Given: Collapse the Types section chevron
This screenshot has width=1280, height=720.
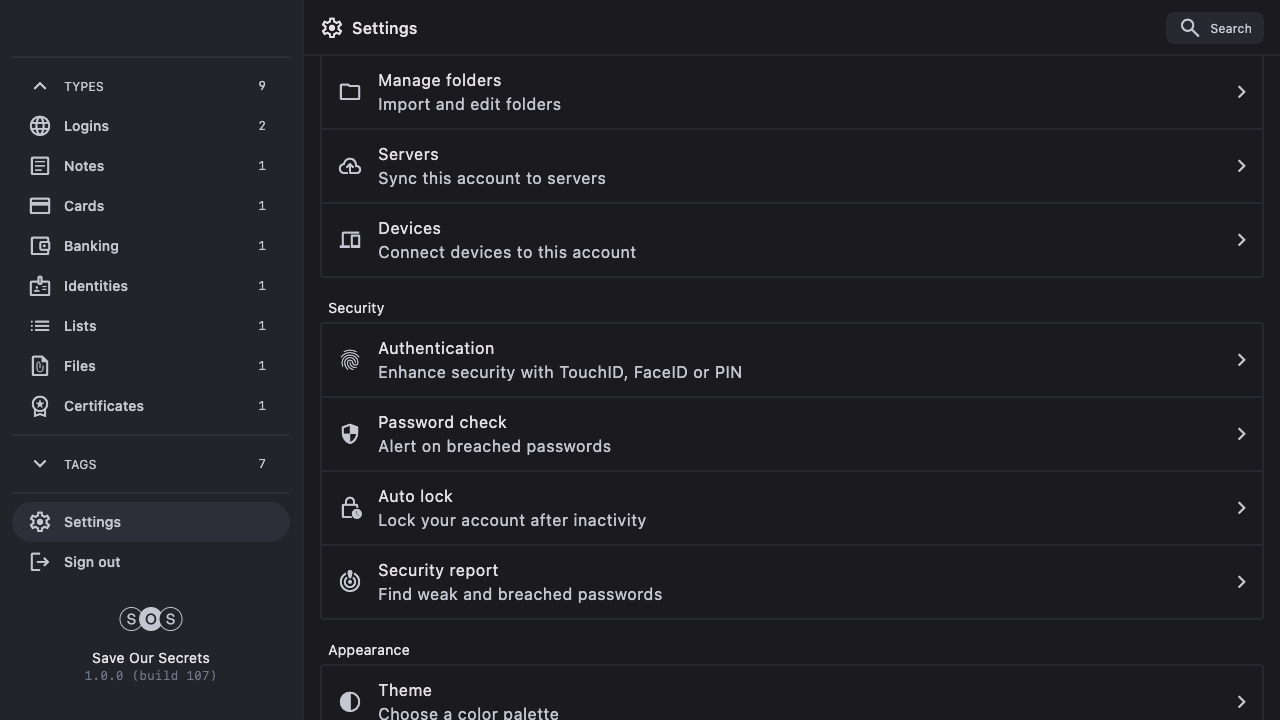Looking at the screenshot, I should point(40,86).
